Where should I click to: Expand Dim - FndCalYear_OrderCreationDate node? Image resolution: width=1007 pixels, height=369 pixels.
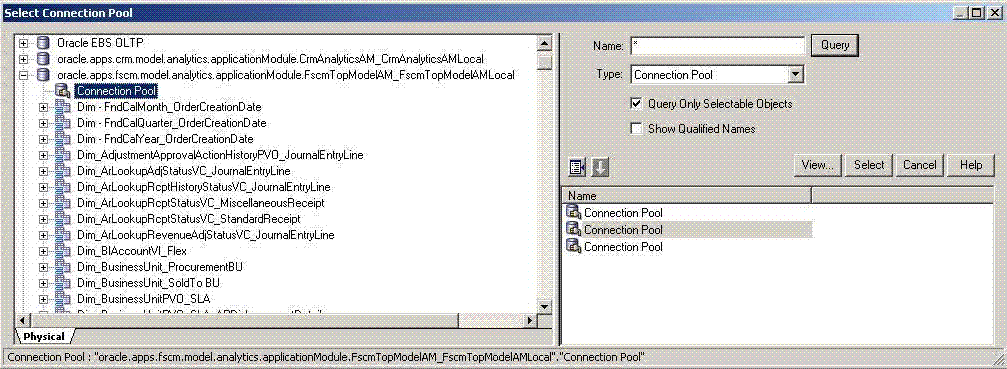[x=44, y=139]
